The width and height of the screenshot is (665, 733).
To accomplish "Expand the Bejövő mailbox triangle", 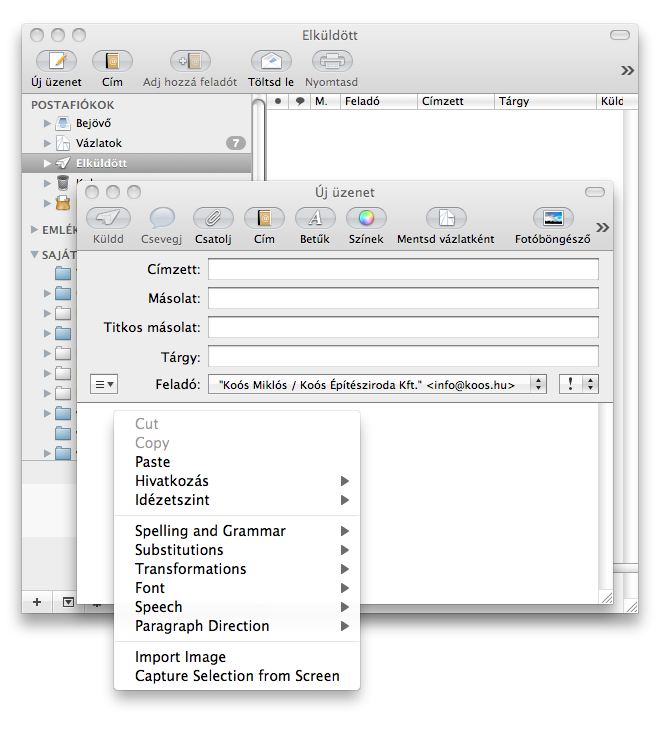I will pyautogui.click(x=47, y=123).
